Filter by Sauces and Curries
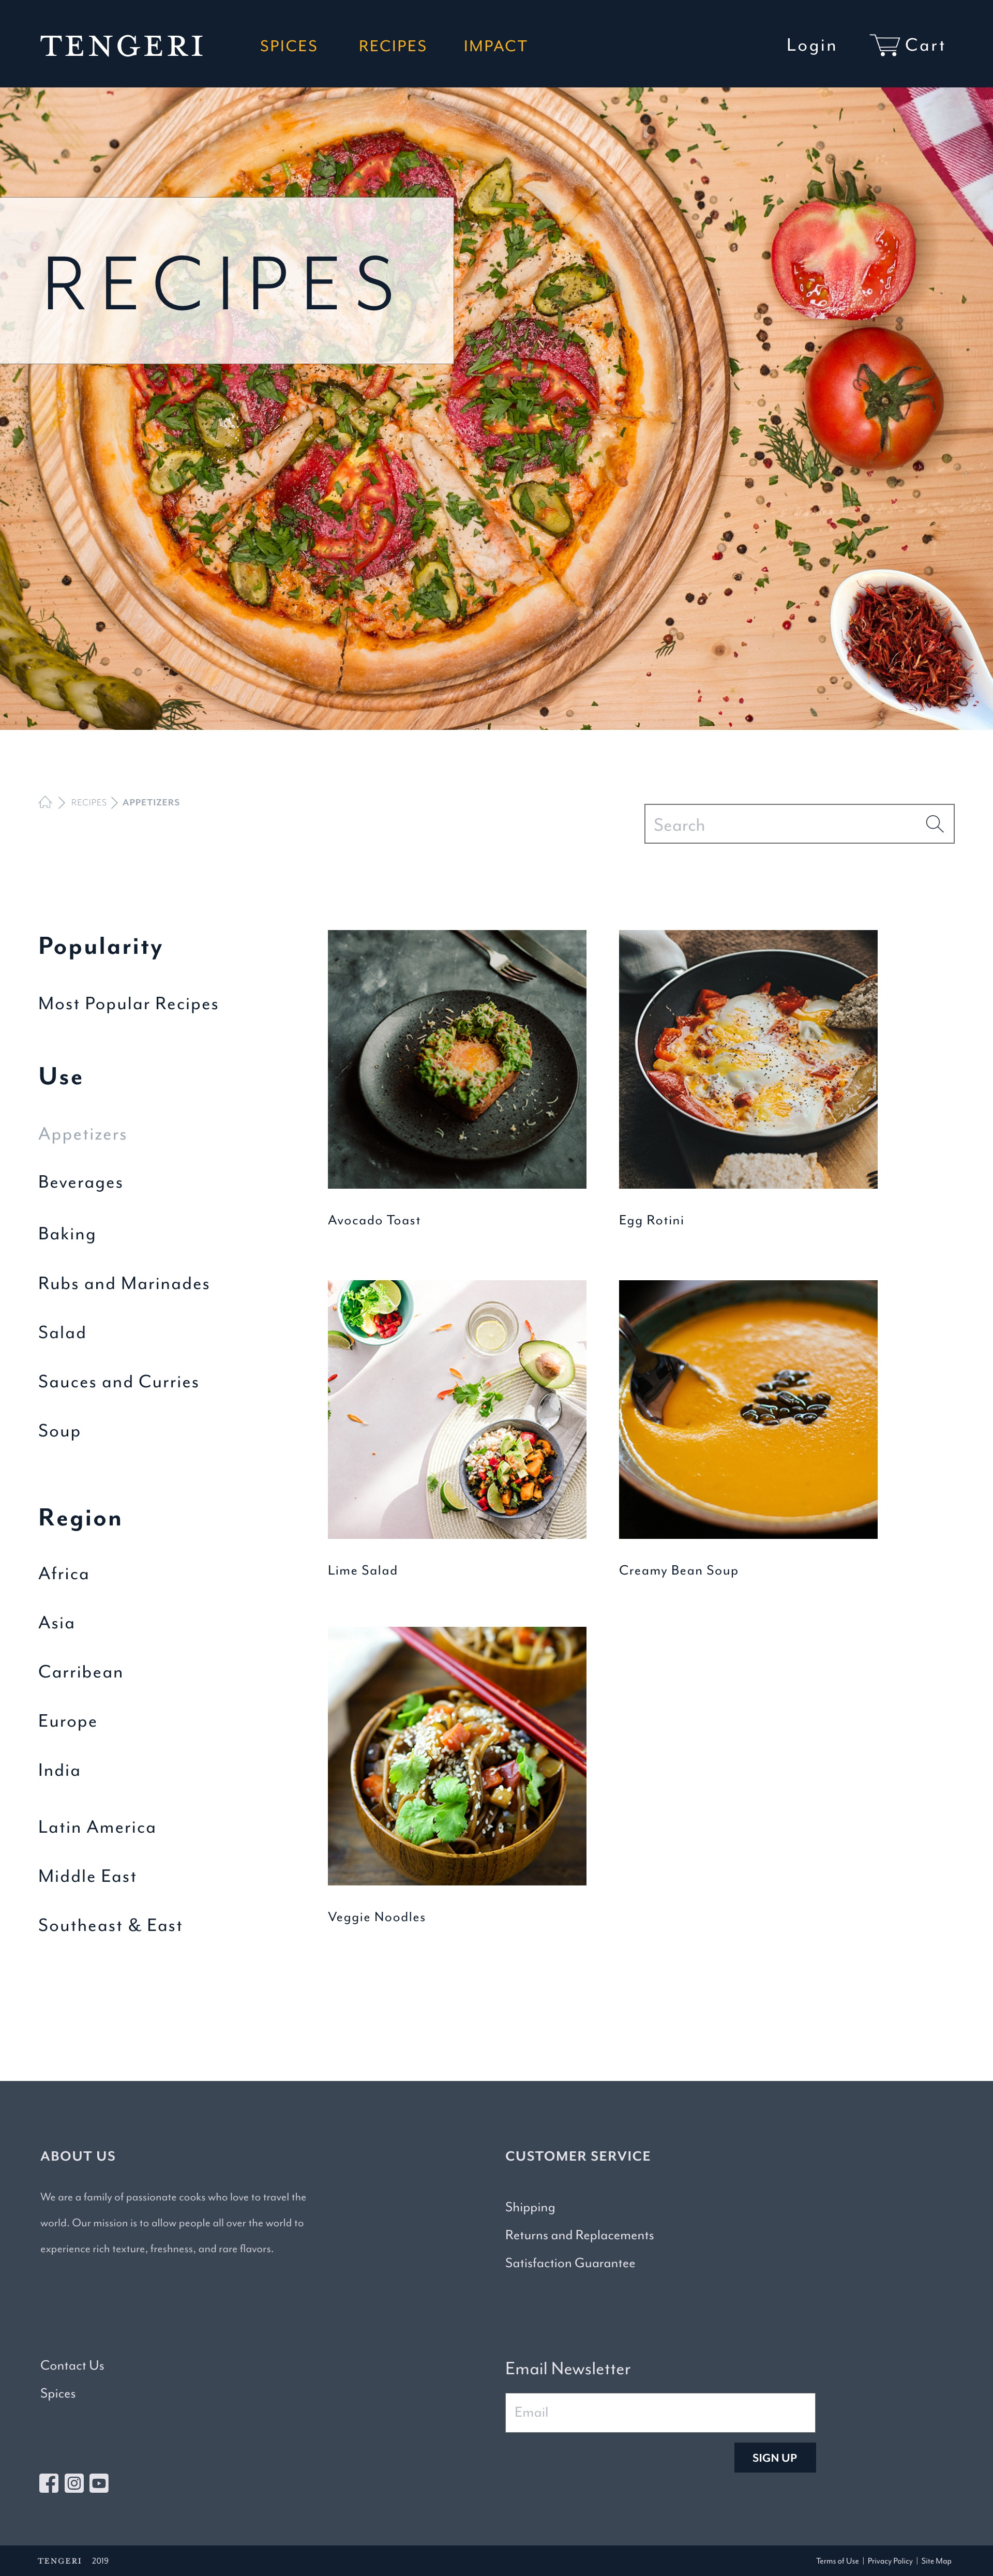 pyautogui.click(x=119, y=1382)
